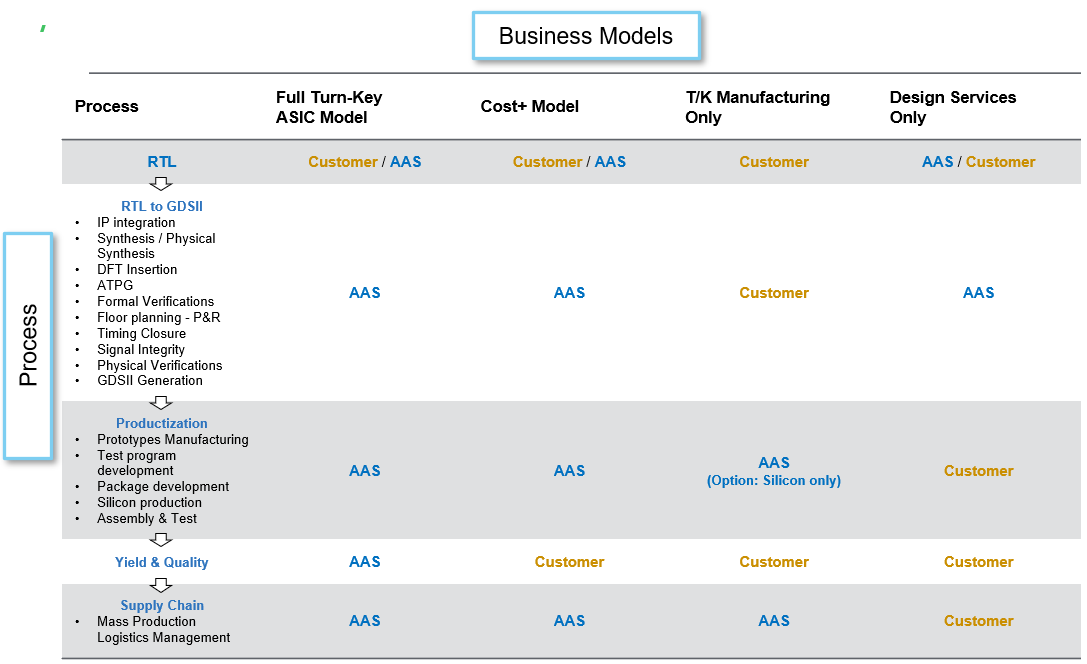Screen dimensions: 1087x664
Task: Click the arrow above the Supply Chain heading
Action: (x=161, y=584)
